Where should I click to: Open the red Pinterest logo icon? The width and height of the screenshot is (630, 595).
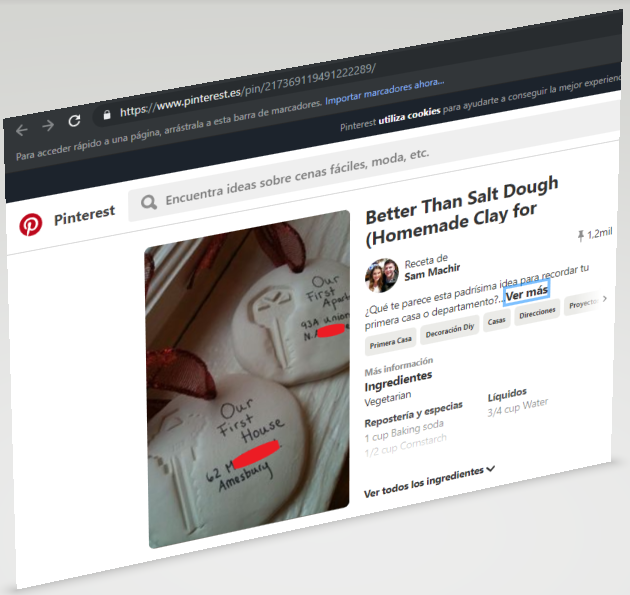[x=31, y=224]
